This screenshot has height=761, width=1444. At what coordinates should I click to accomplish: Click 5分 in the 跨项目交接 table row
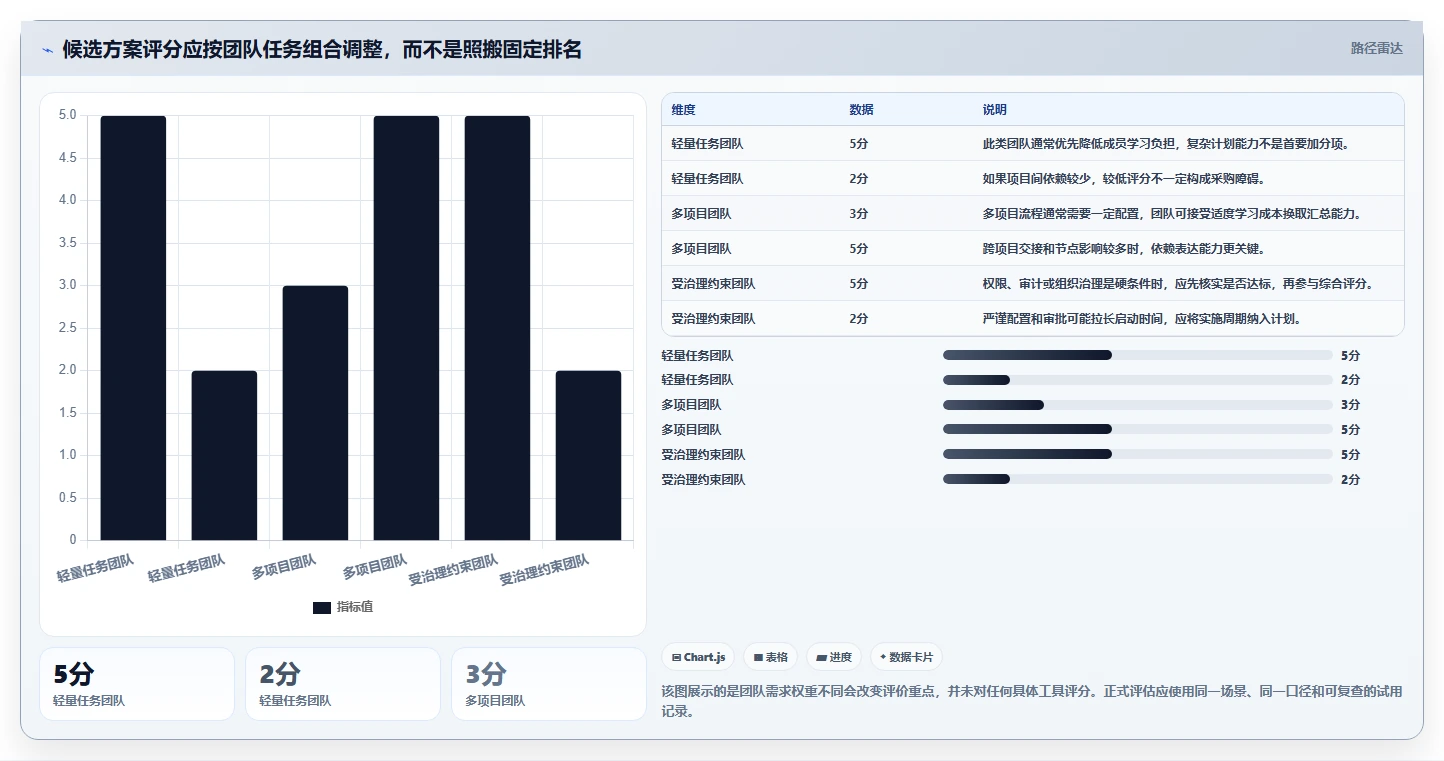click(859, 249)
